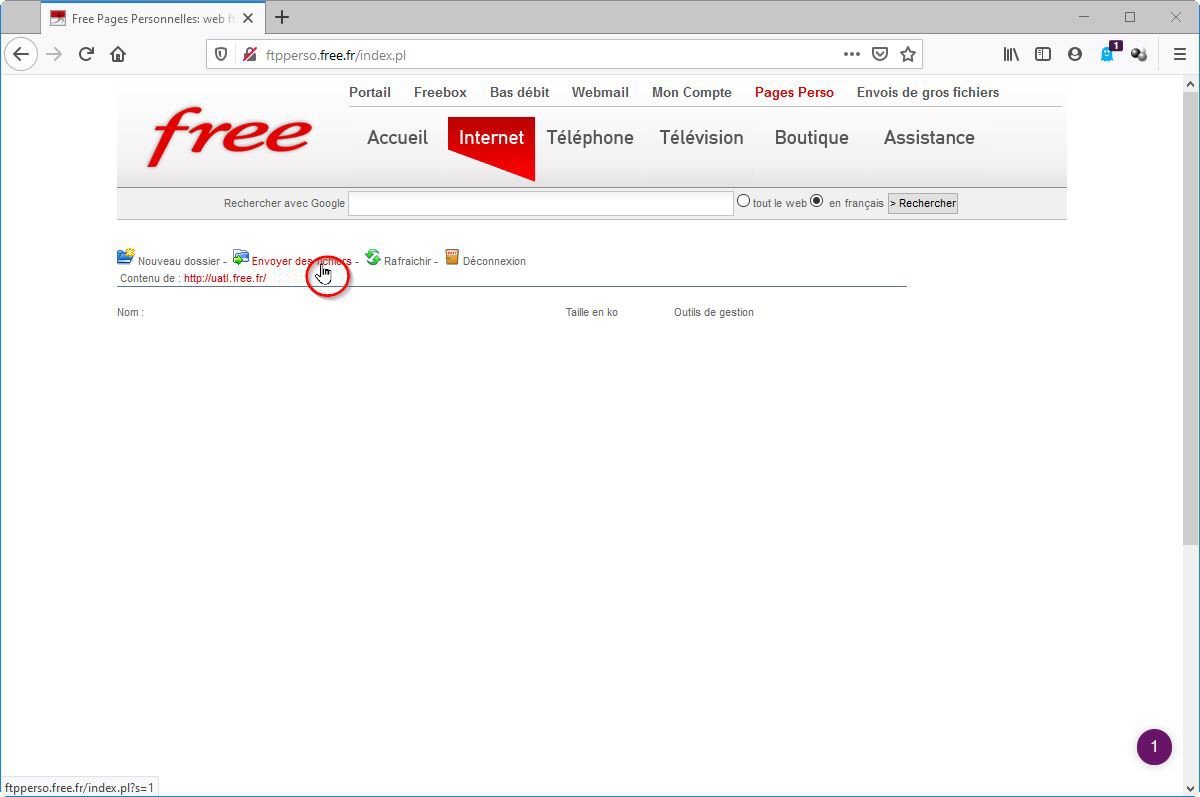The image size is (1200, 797).
Task: Click the Rechercher search button
Action: pyautogui.click(x=923, y=203)
